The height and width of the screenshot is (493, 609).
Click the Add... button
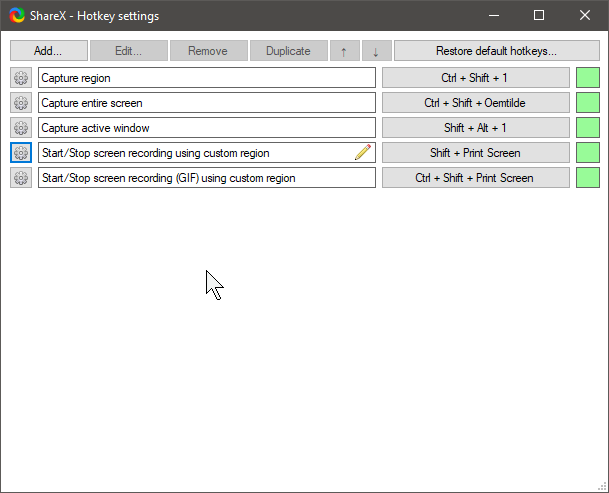(x=48, y=51)
